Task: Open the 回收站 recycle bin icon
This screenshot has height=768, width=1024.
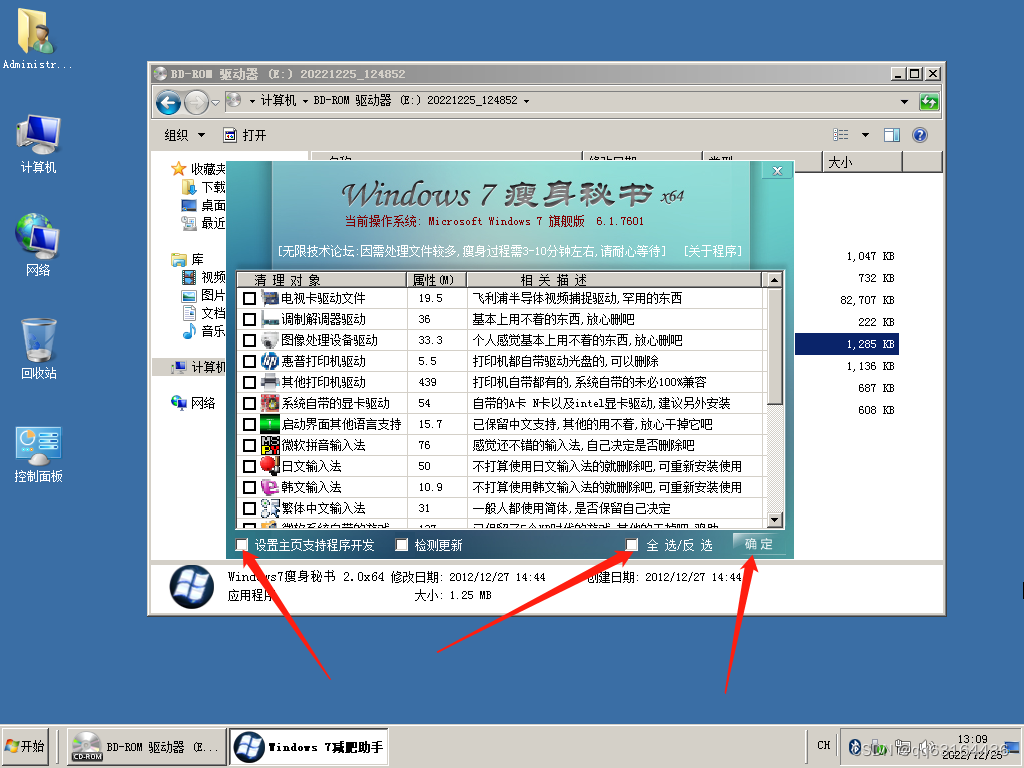Action: click(x=39, y=349)
